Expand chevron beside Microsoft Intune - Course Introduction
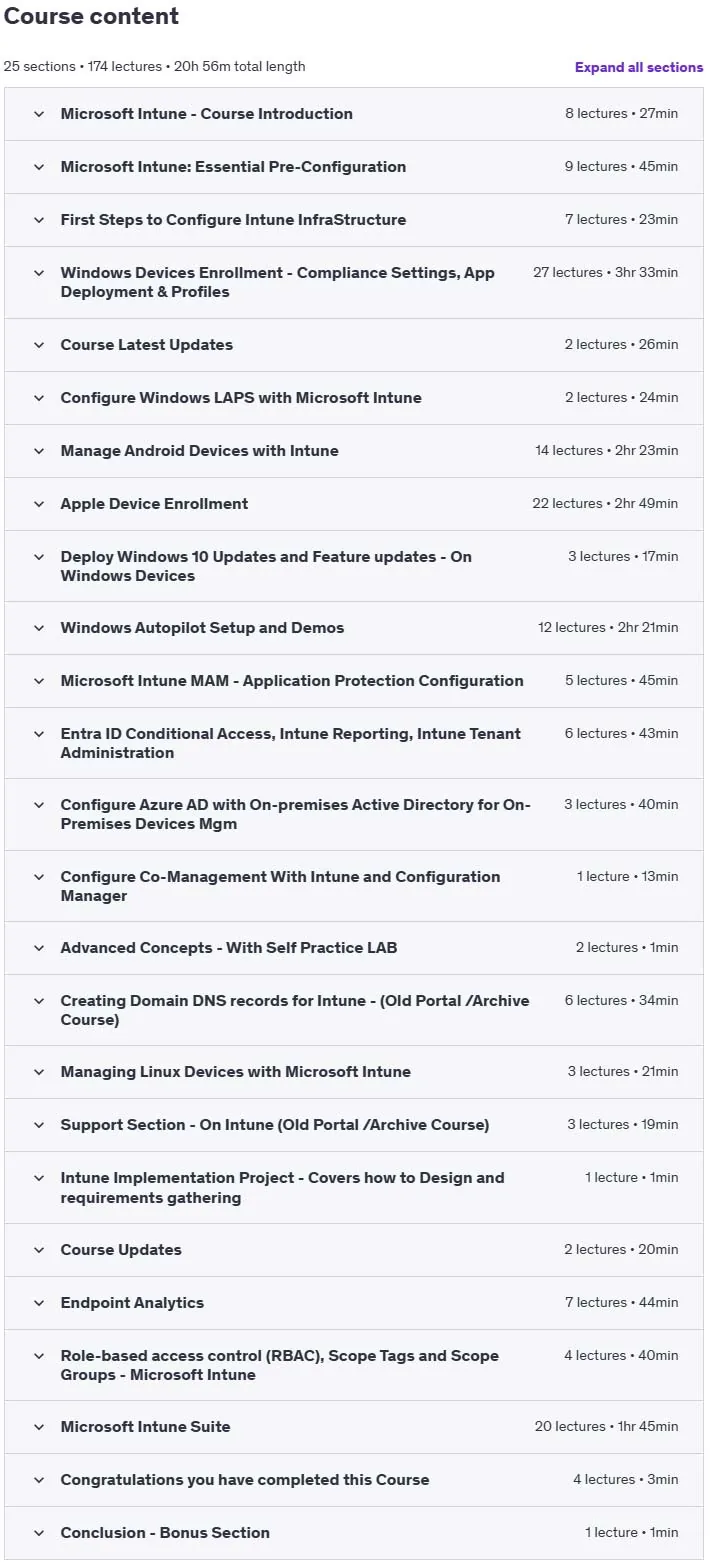The image size is (710, 1565). 39,114
